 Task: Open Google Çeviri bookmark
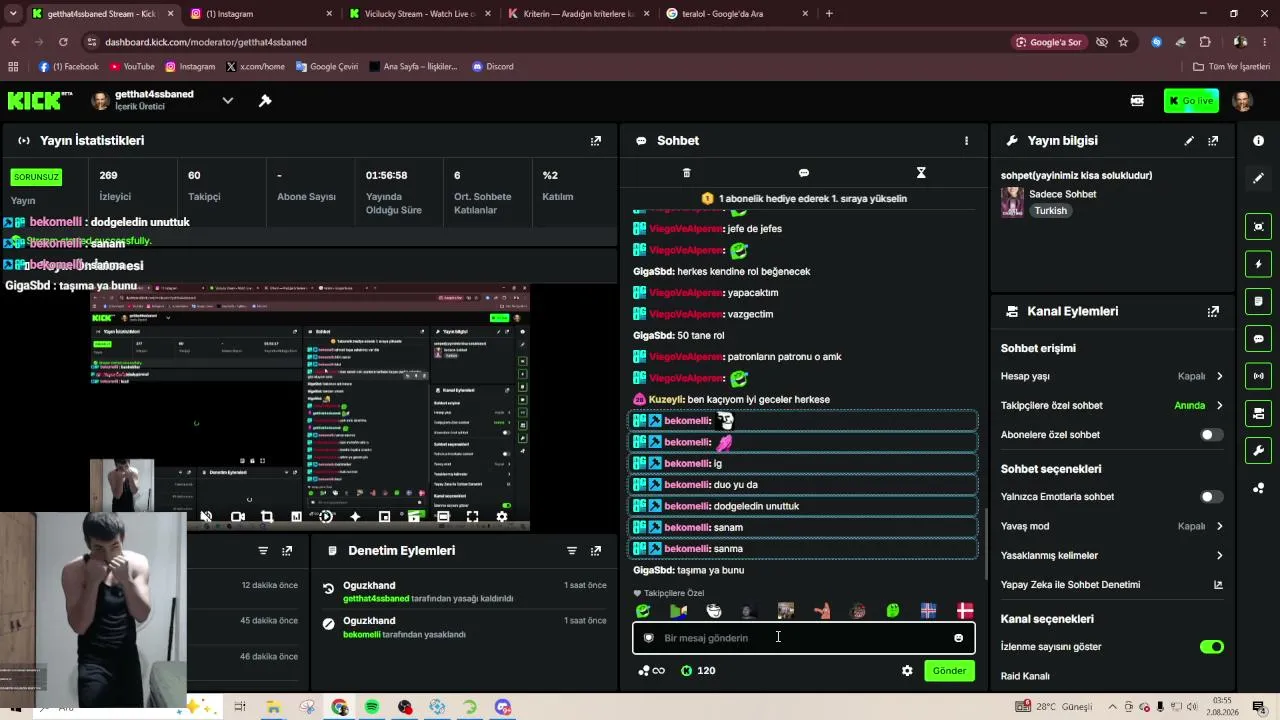pyautogui.click(x=327, y=67)
